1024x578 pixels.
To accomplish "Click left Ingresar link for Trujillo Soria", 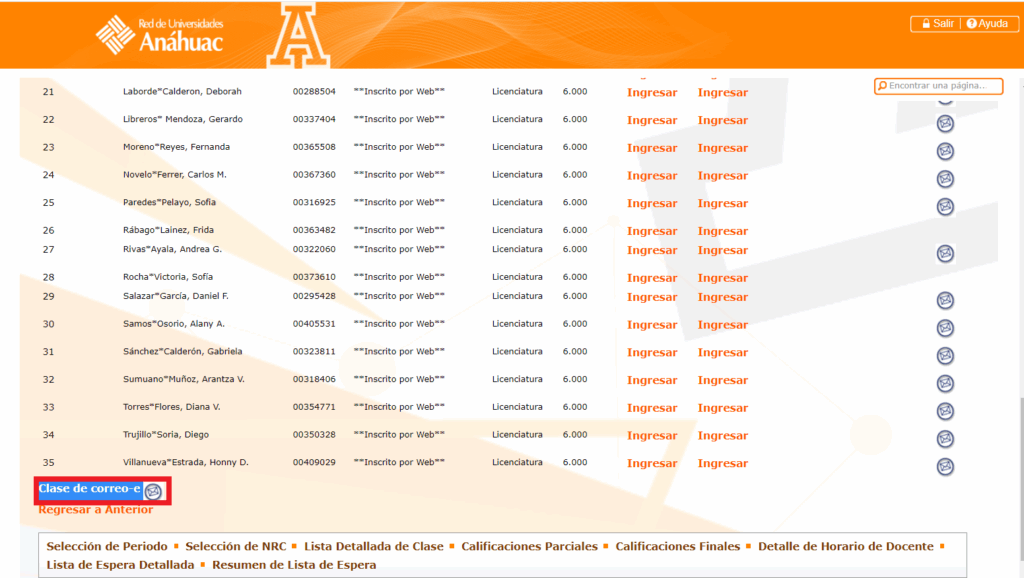I will 652,436.
